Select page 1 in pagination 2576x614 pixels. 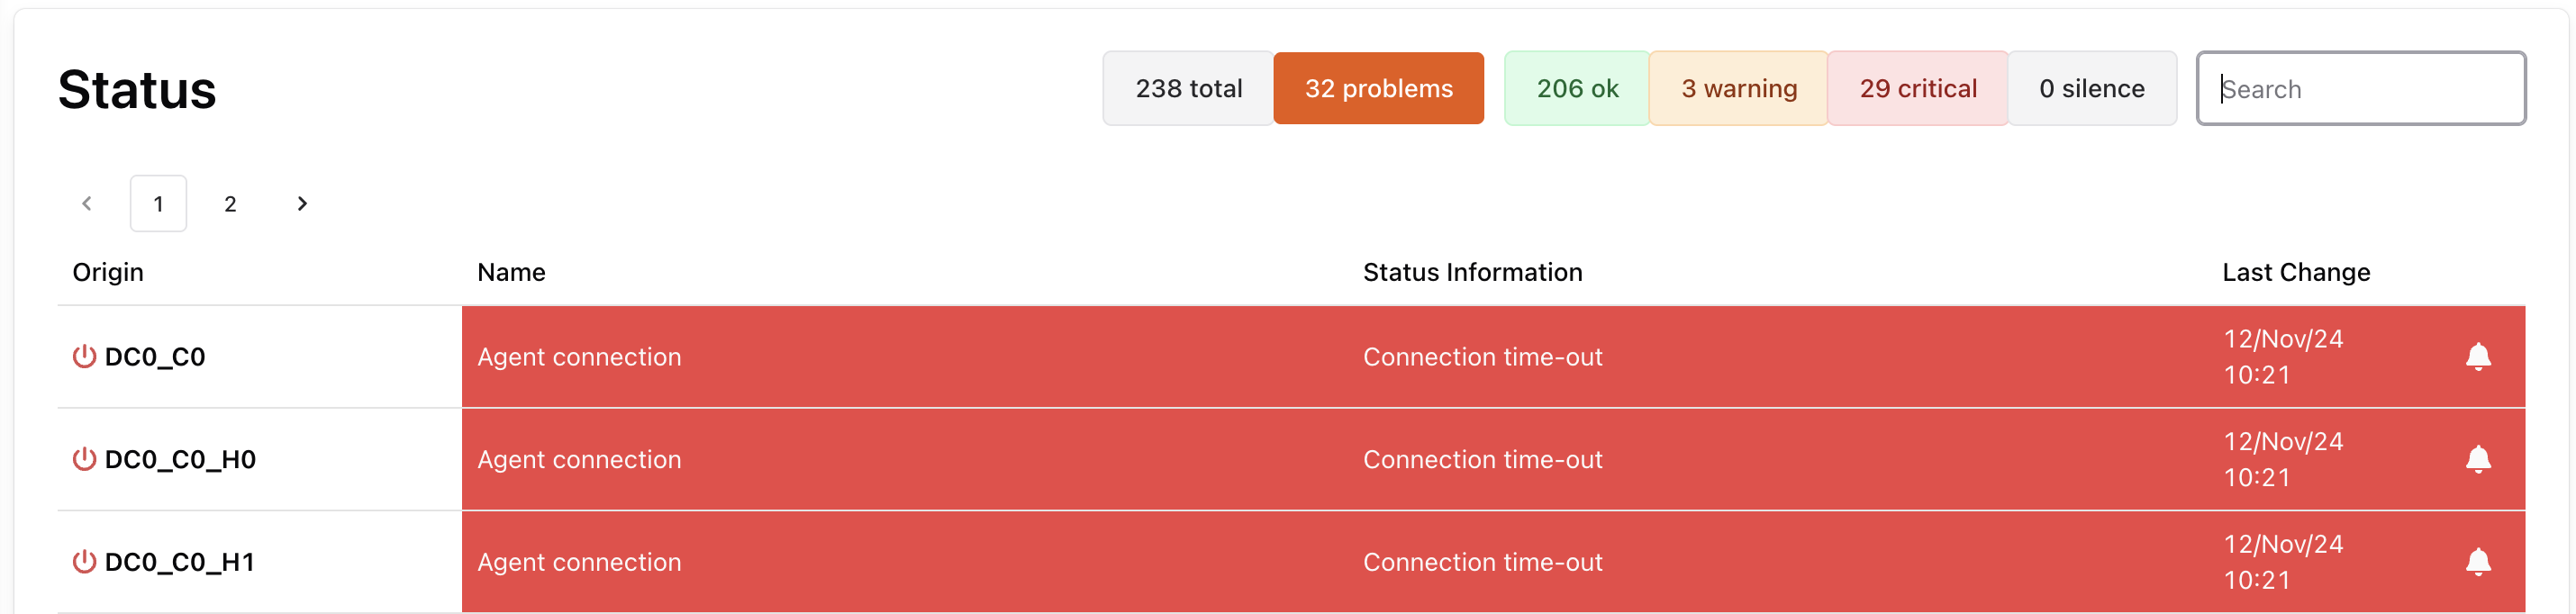point(158,204)
